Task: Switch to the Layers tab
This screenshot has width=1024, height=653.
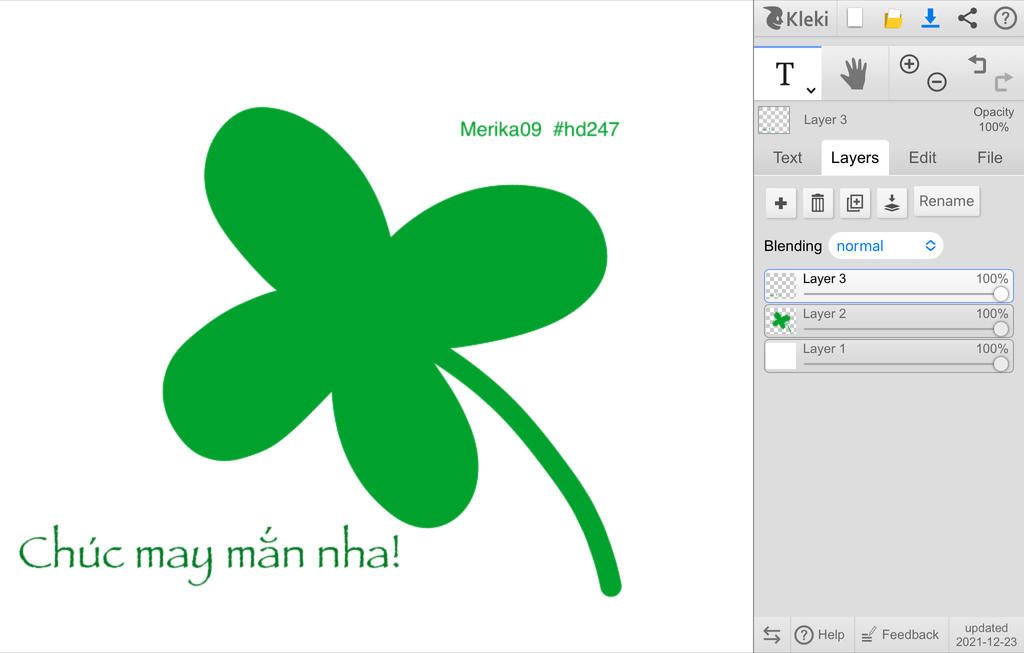Action: click(x=855, y=157)
